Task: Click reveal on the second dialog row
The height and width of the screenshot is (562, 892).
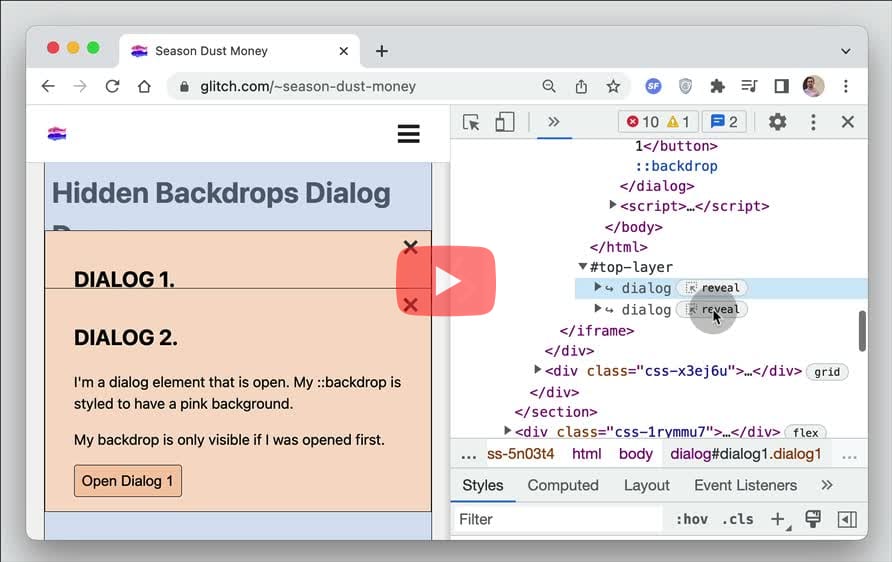Action: tap(712, 309)
